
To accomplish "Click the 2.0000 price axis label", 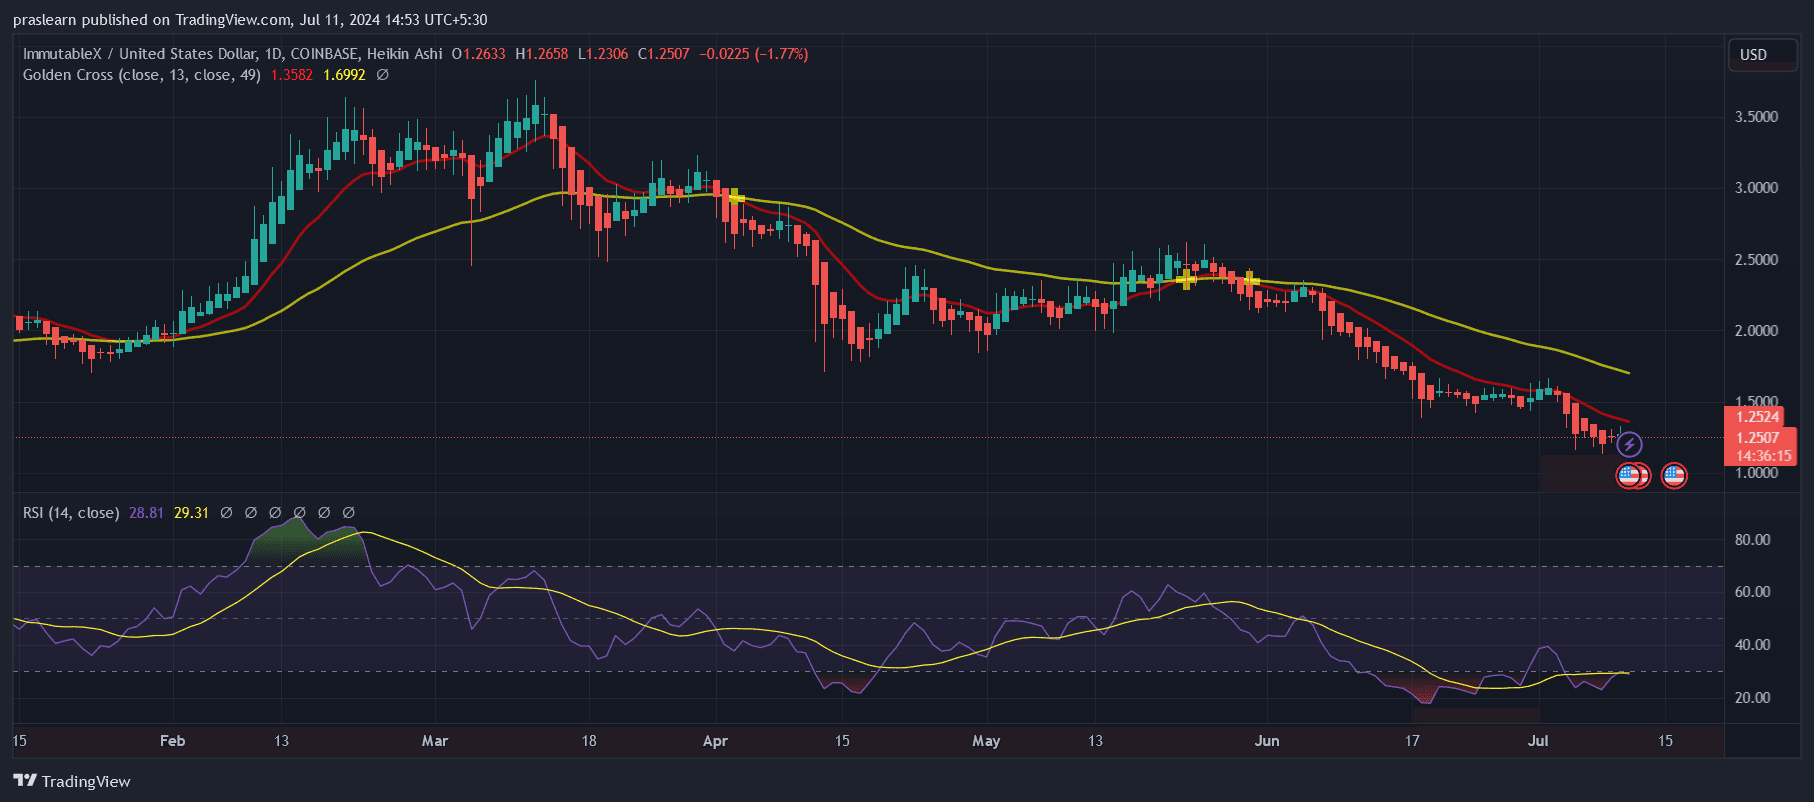I will [x=1756, y=331].
